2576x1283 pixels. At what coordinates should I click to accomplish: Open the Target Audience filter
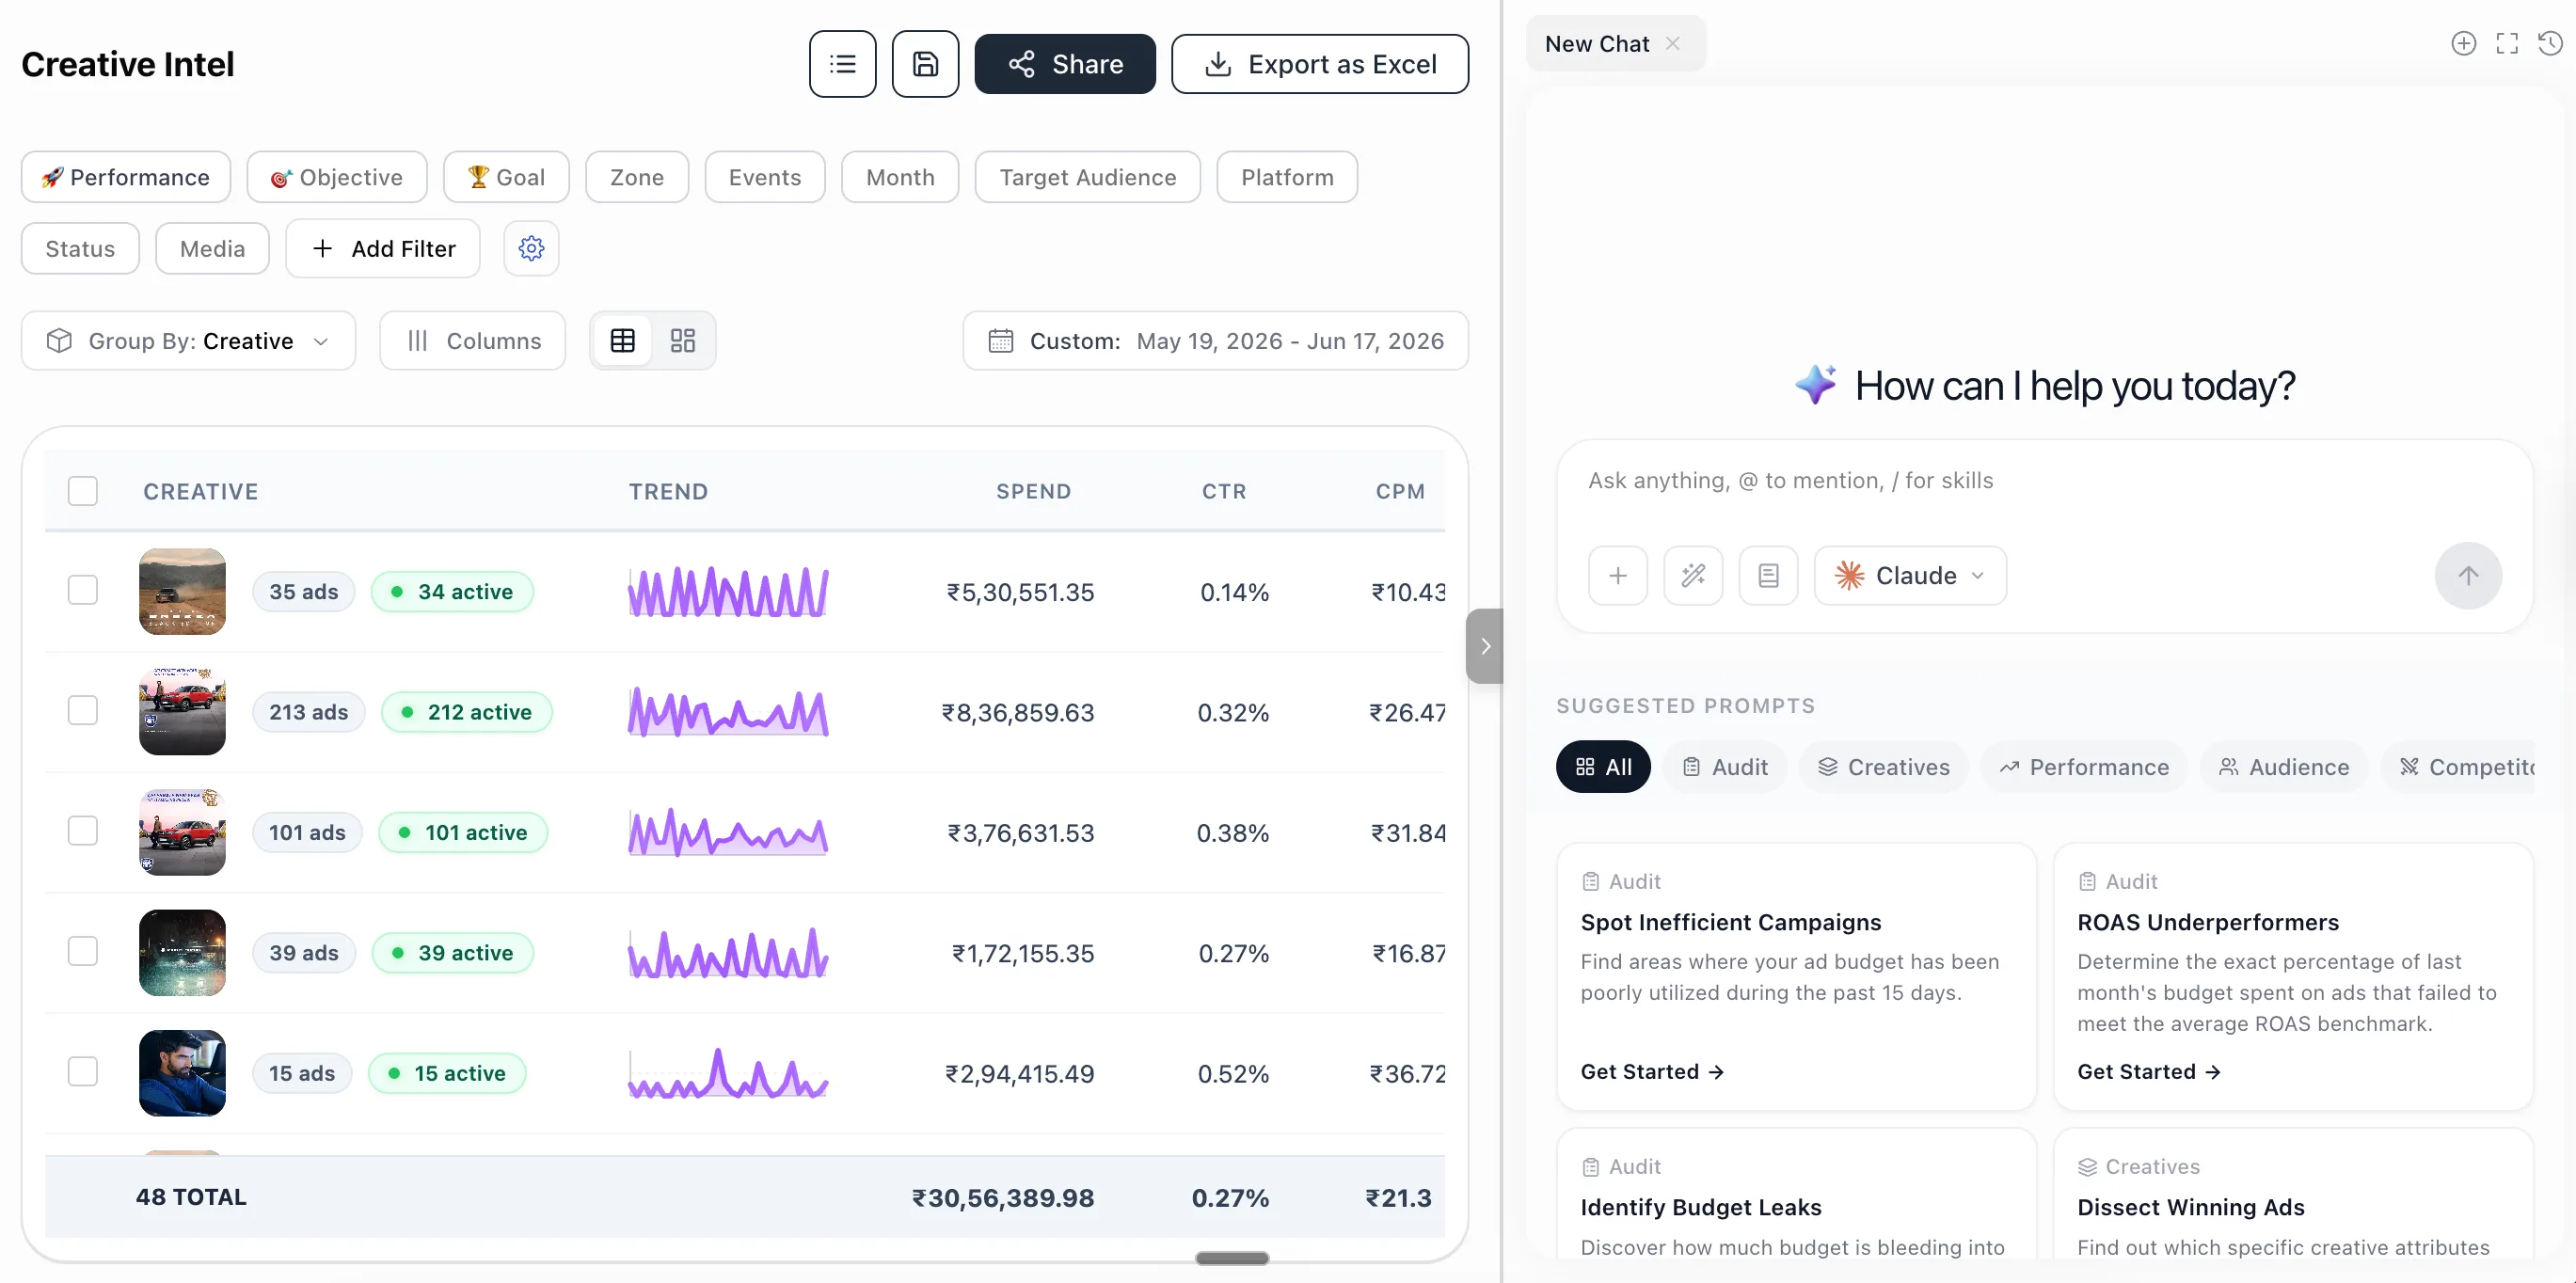[1088, 177]
